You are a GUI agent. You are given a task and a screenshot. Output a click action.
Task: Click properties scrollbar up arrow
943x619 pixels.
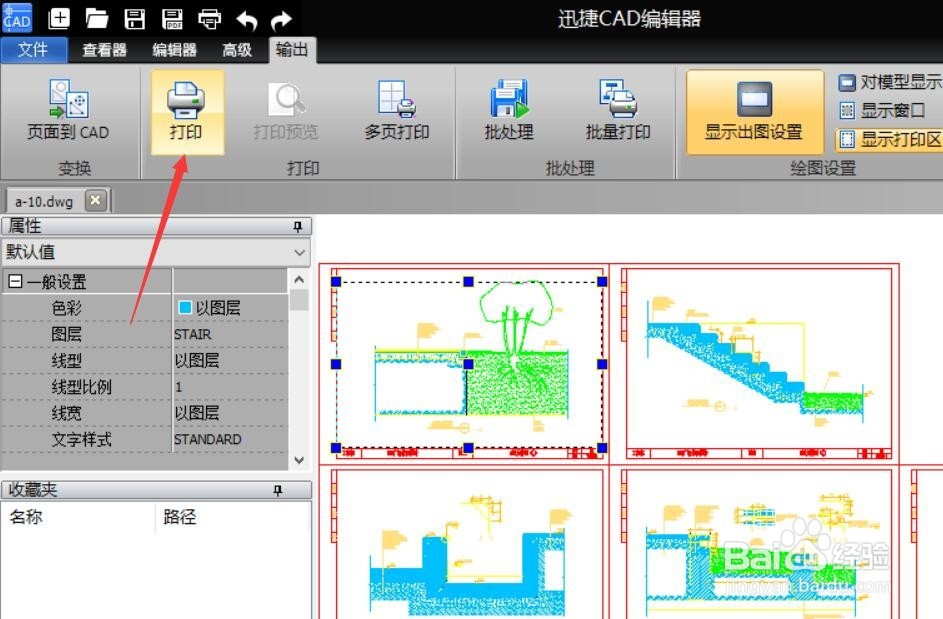click(299, 280)
